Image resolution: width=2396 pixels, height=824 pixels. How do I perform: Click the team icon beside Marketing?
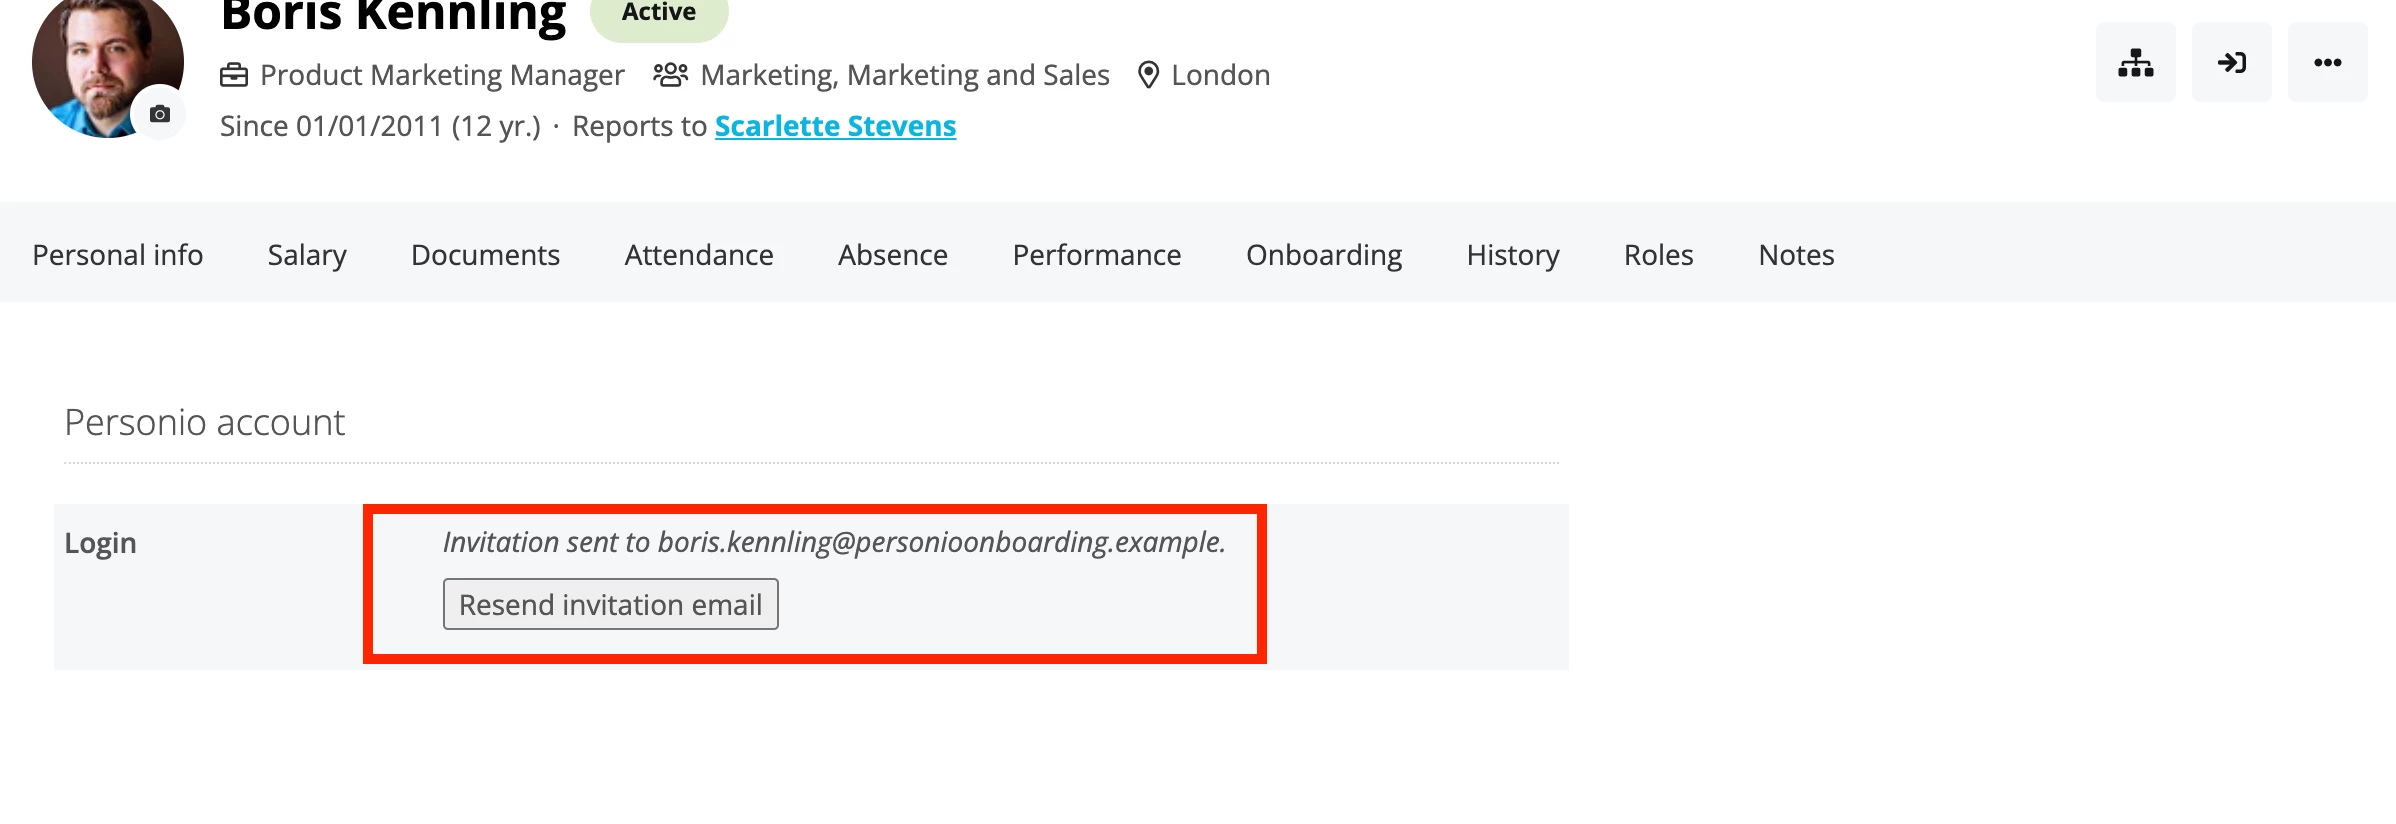[670, 75]
